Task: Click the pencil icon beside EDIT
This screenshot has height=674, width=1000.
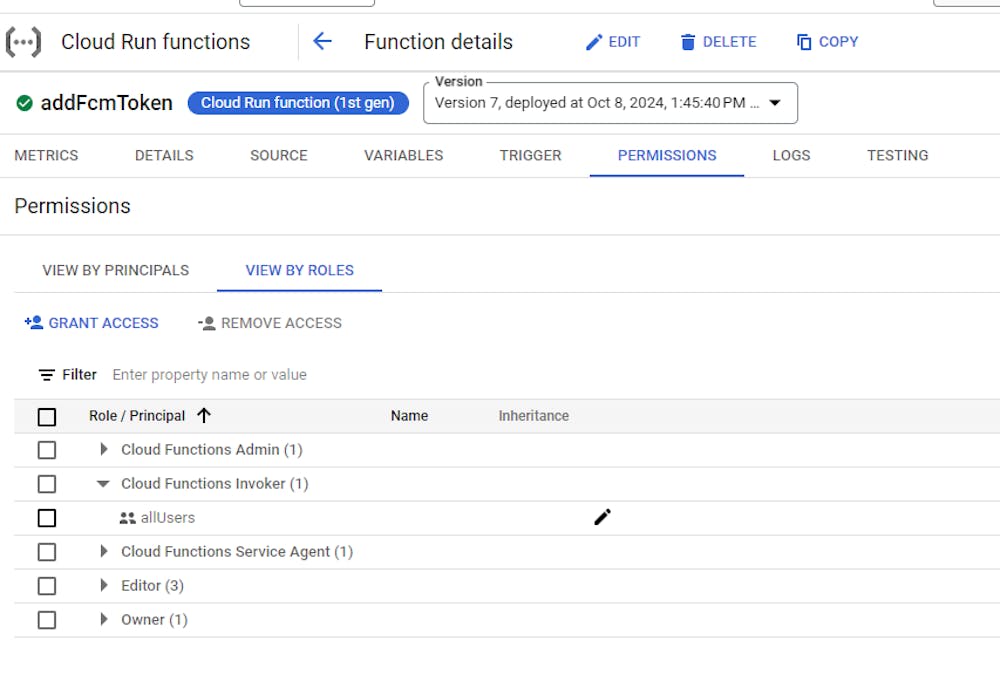Action: click(x=594, y=42)
